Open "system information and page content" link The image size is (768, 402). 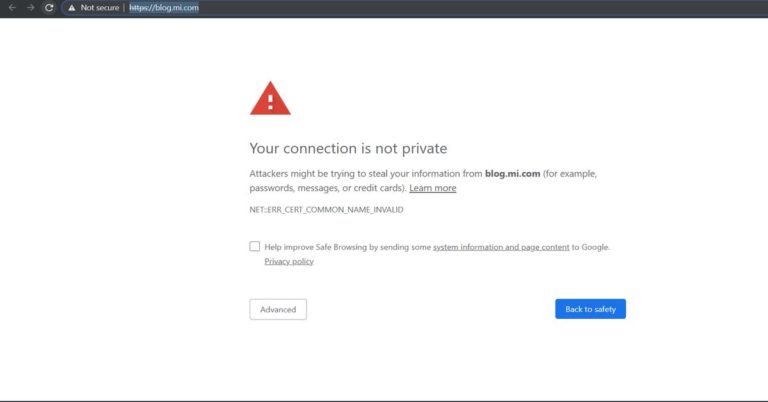501,247
